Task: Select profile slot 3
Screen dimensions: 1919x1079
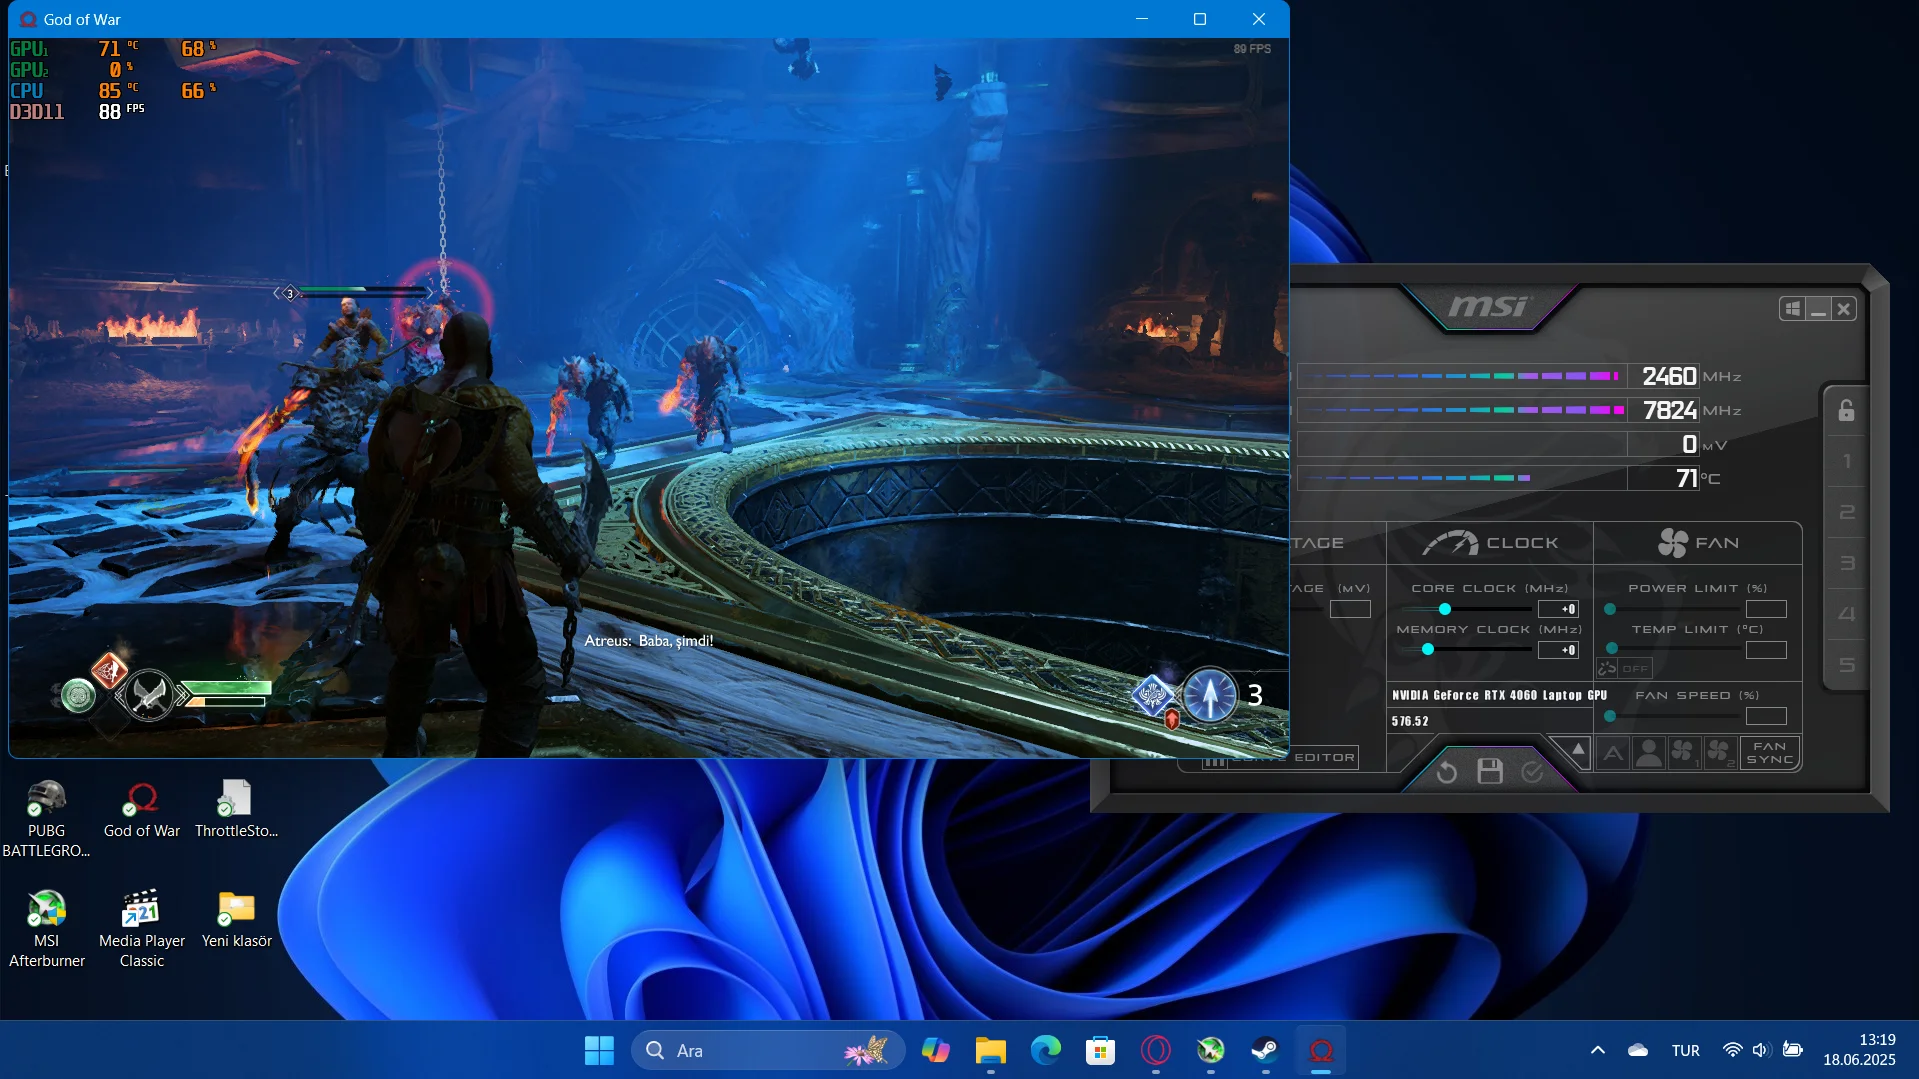Action: pyautogui.click(x=1846, y=563)
